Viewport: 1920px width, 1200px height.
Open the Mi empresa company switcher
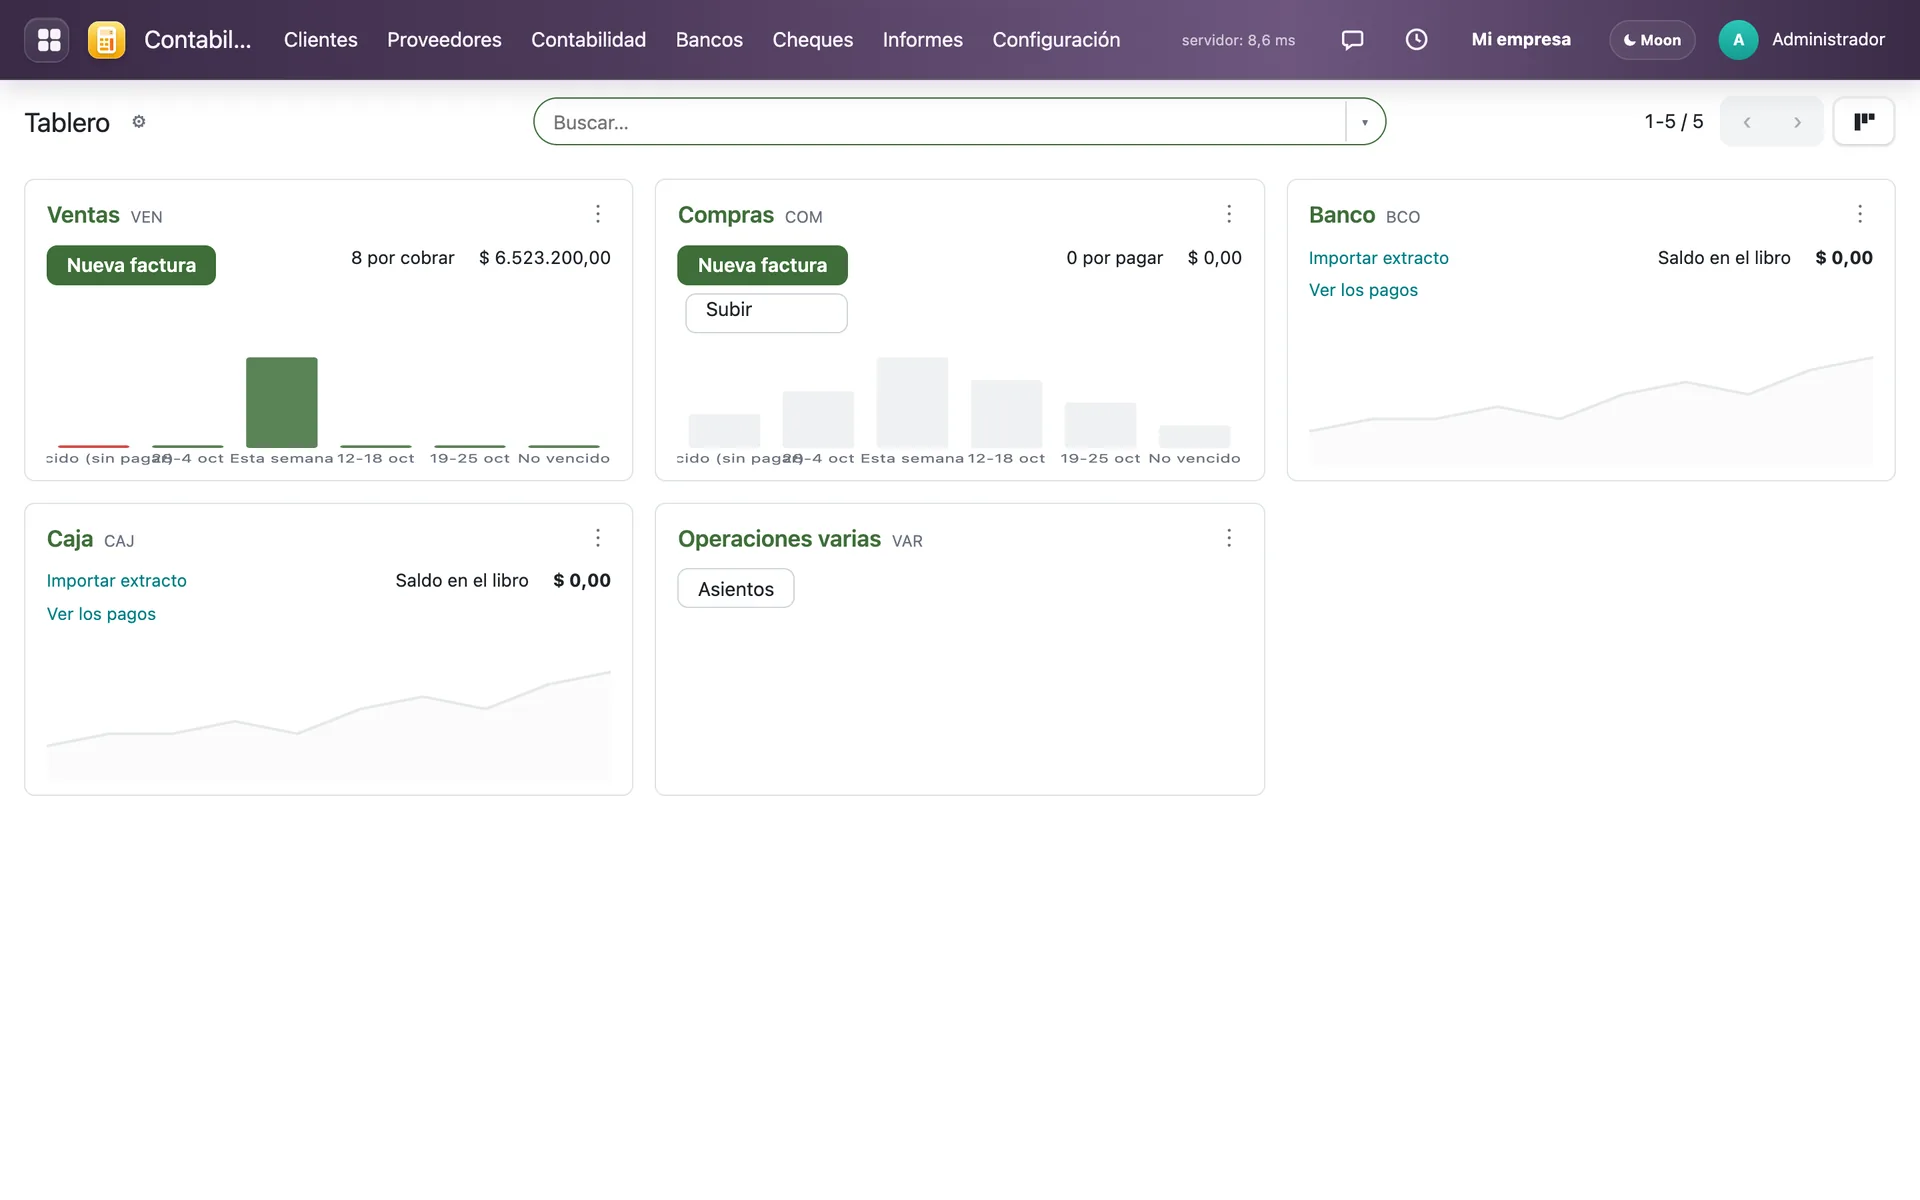tap(1521, 40)
